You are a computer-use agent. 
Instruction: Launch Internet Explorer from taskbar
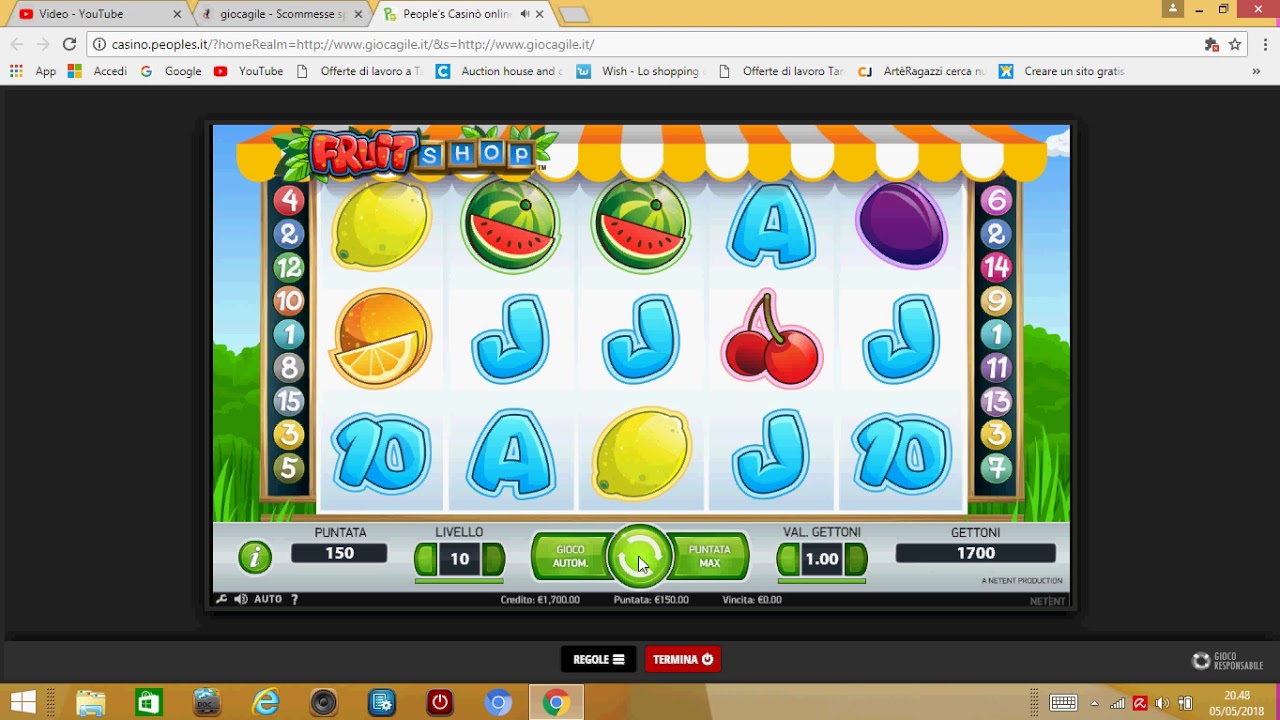click(x=266, y=702)
